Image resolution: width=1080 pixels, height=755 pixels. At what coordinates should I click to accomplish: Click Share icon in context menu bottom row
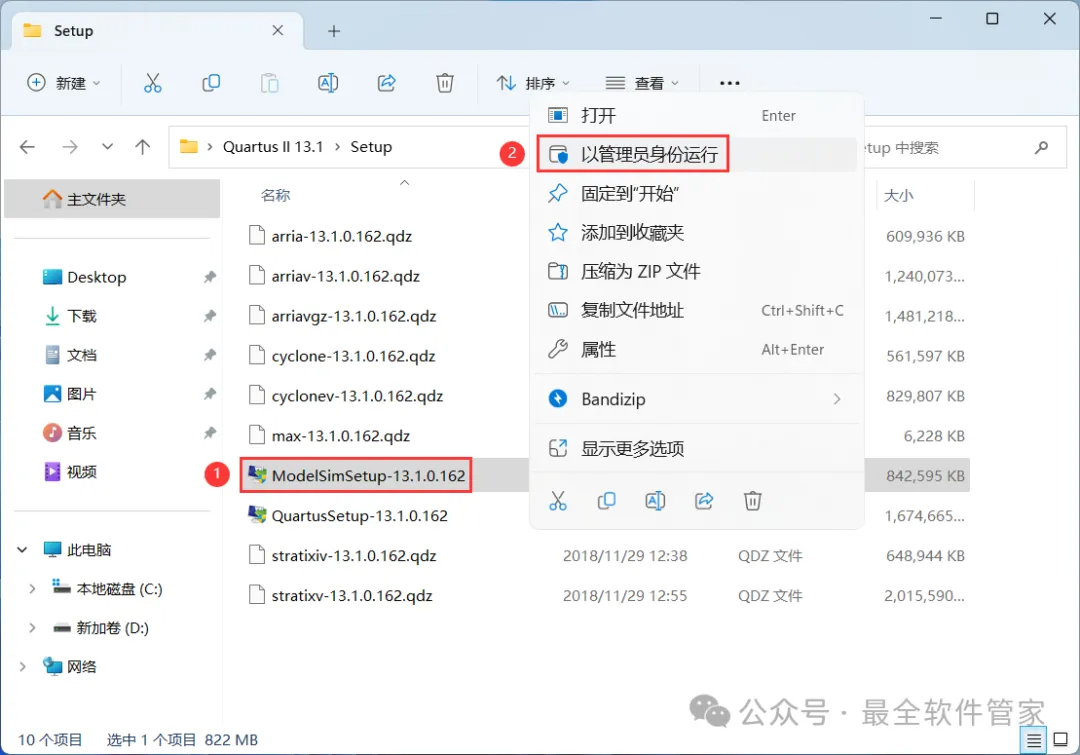point(704,501)
